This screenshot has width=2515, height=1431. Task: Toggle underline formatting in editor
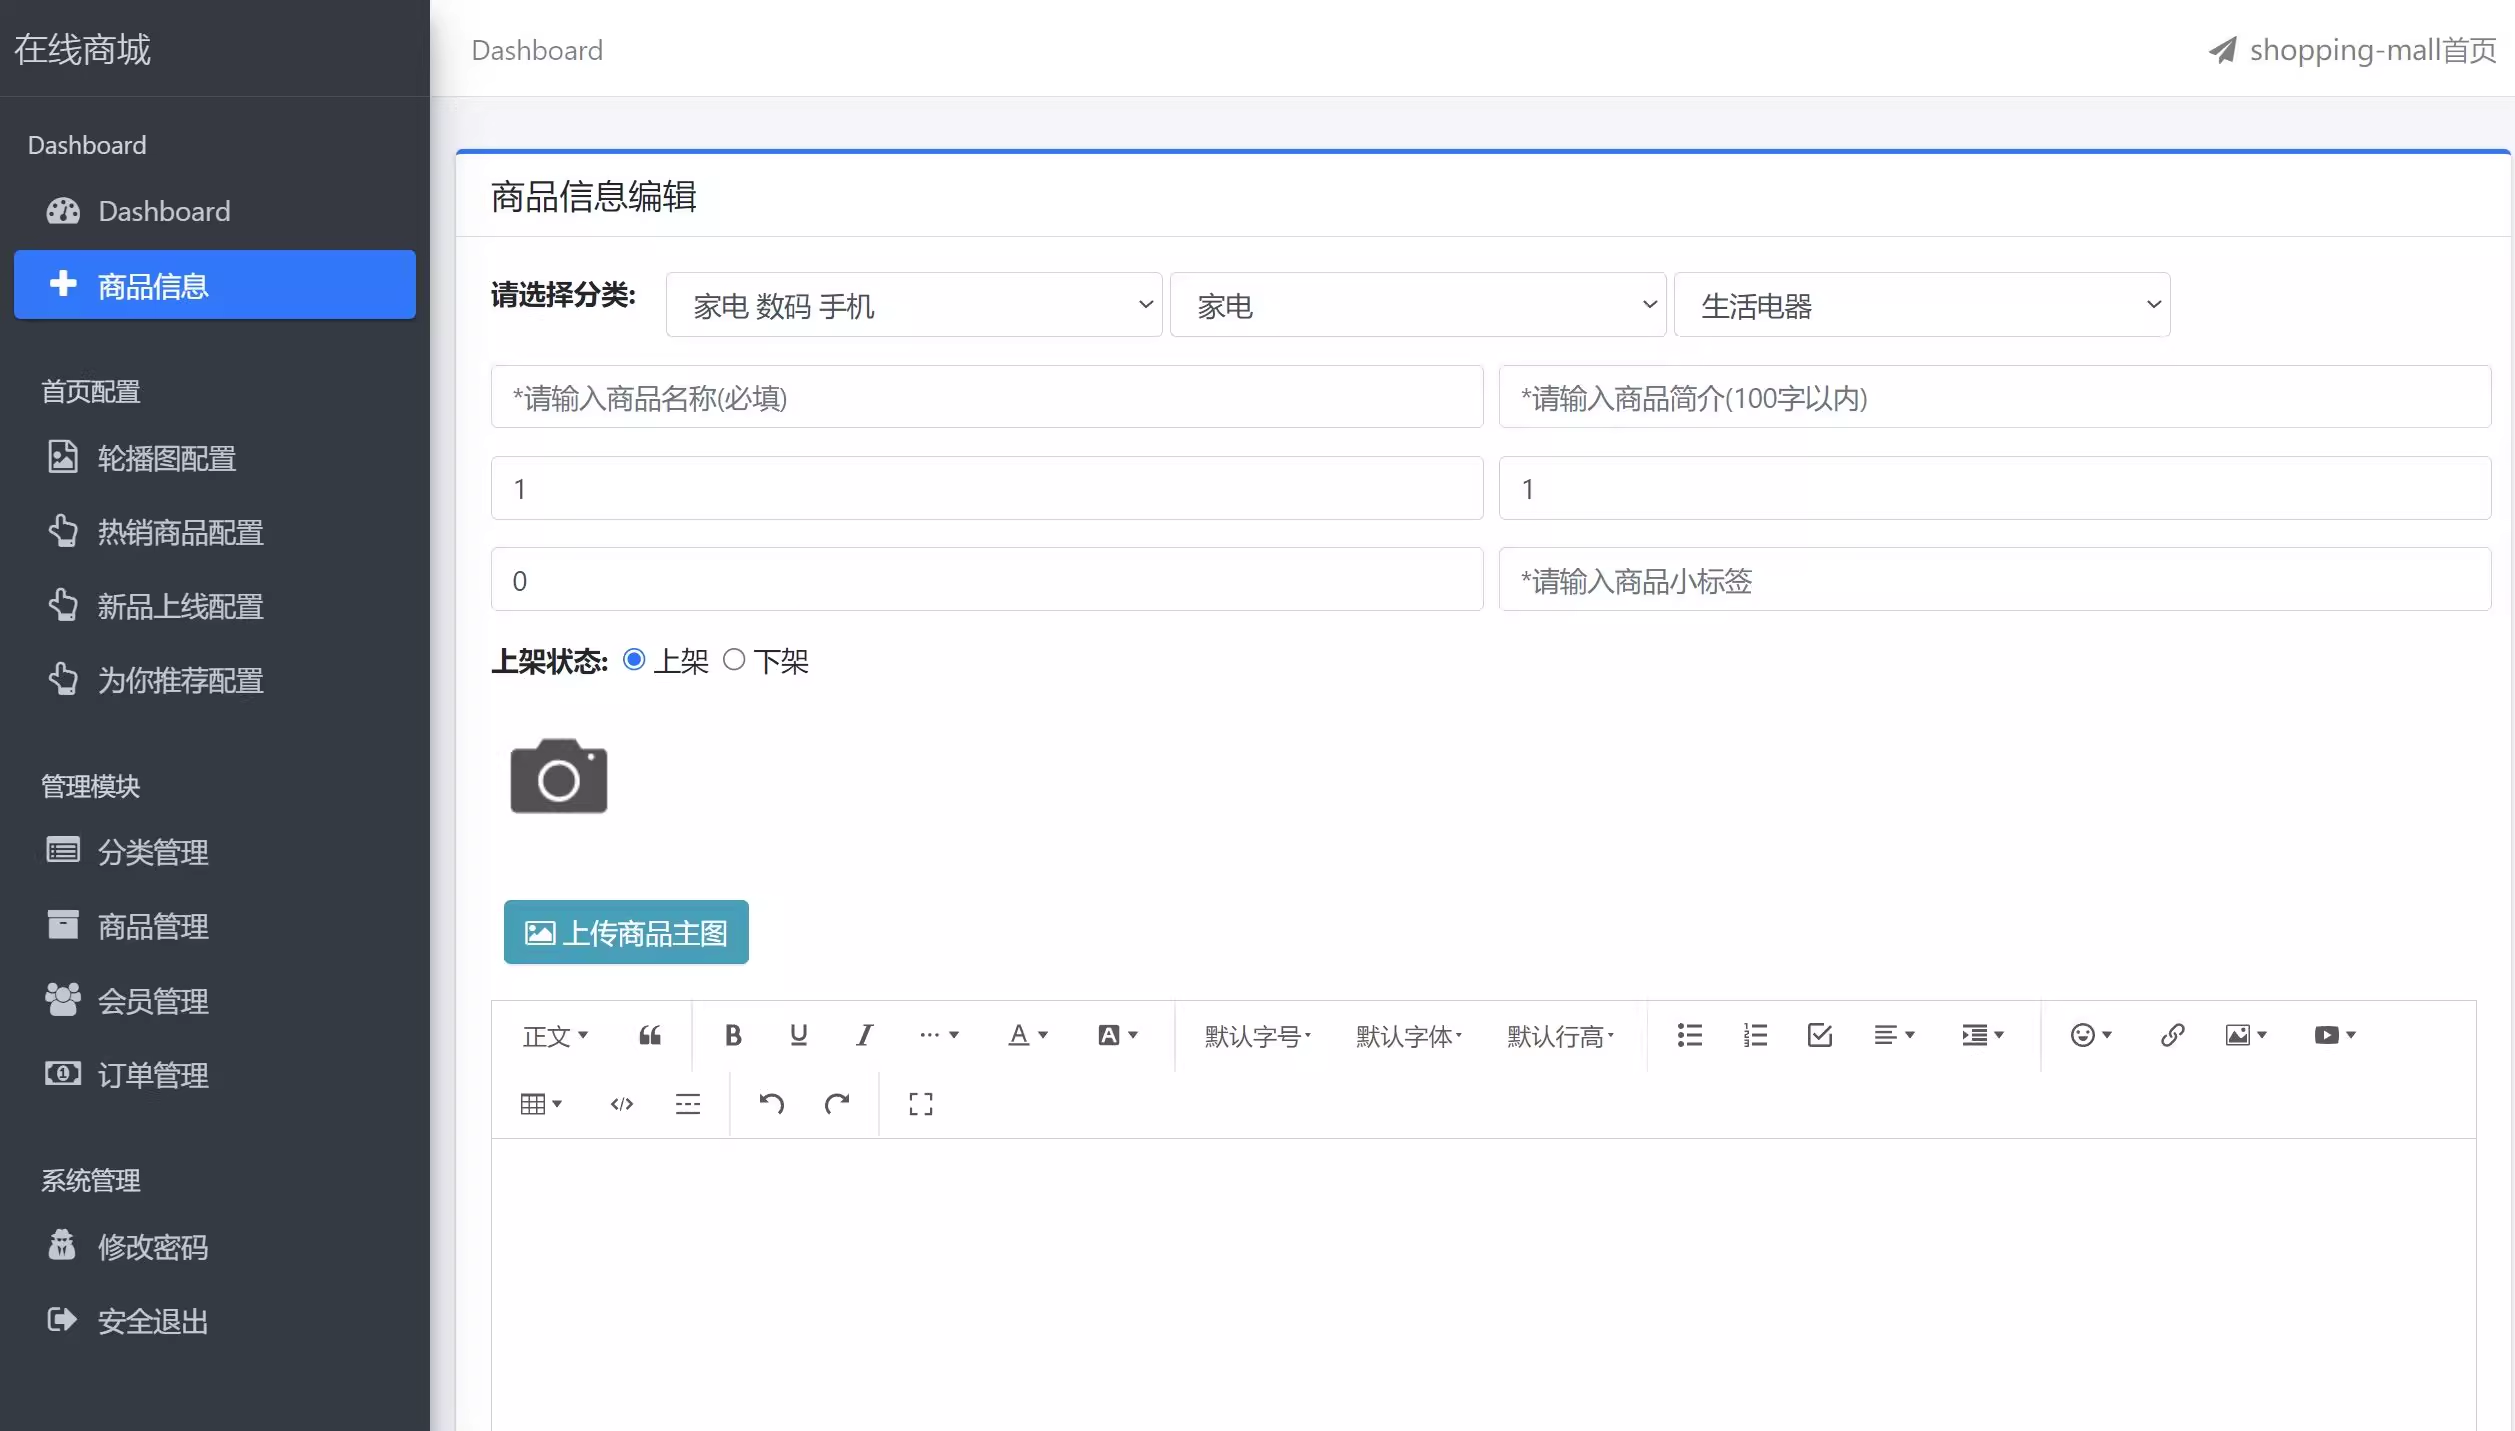pyautogui.click(x=798, y=1035)
